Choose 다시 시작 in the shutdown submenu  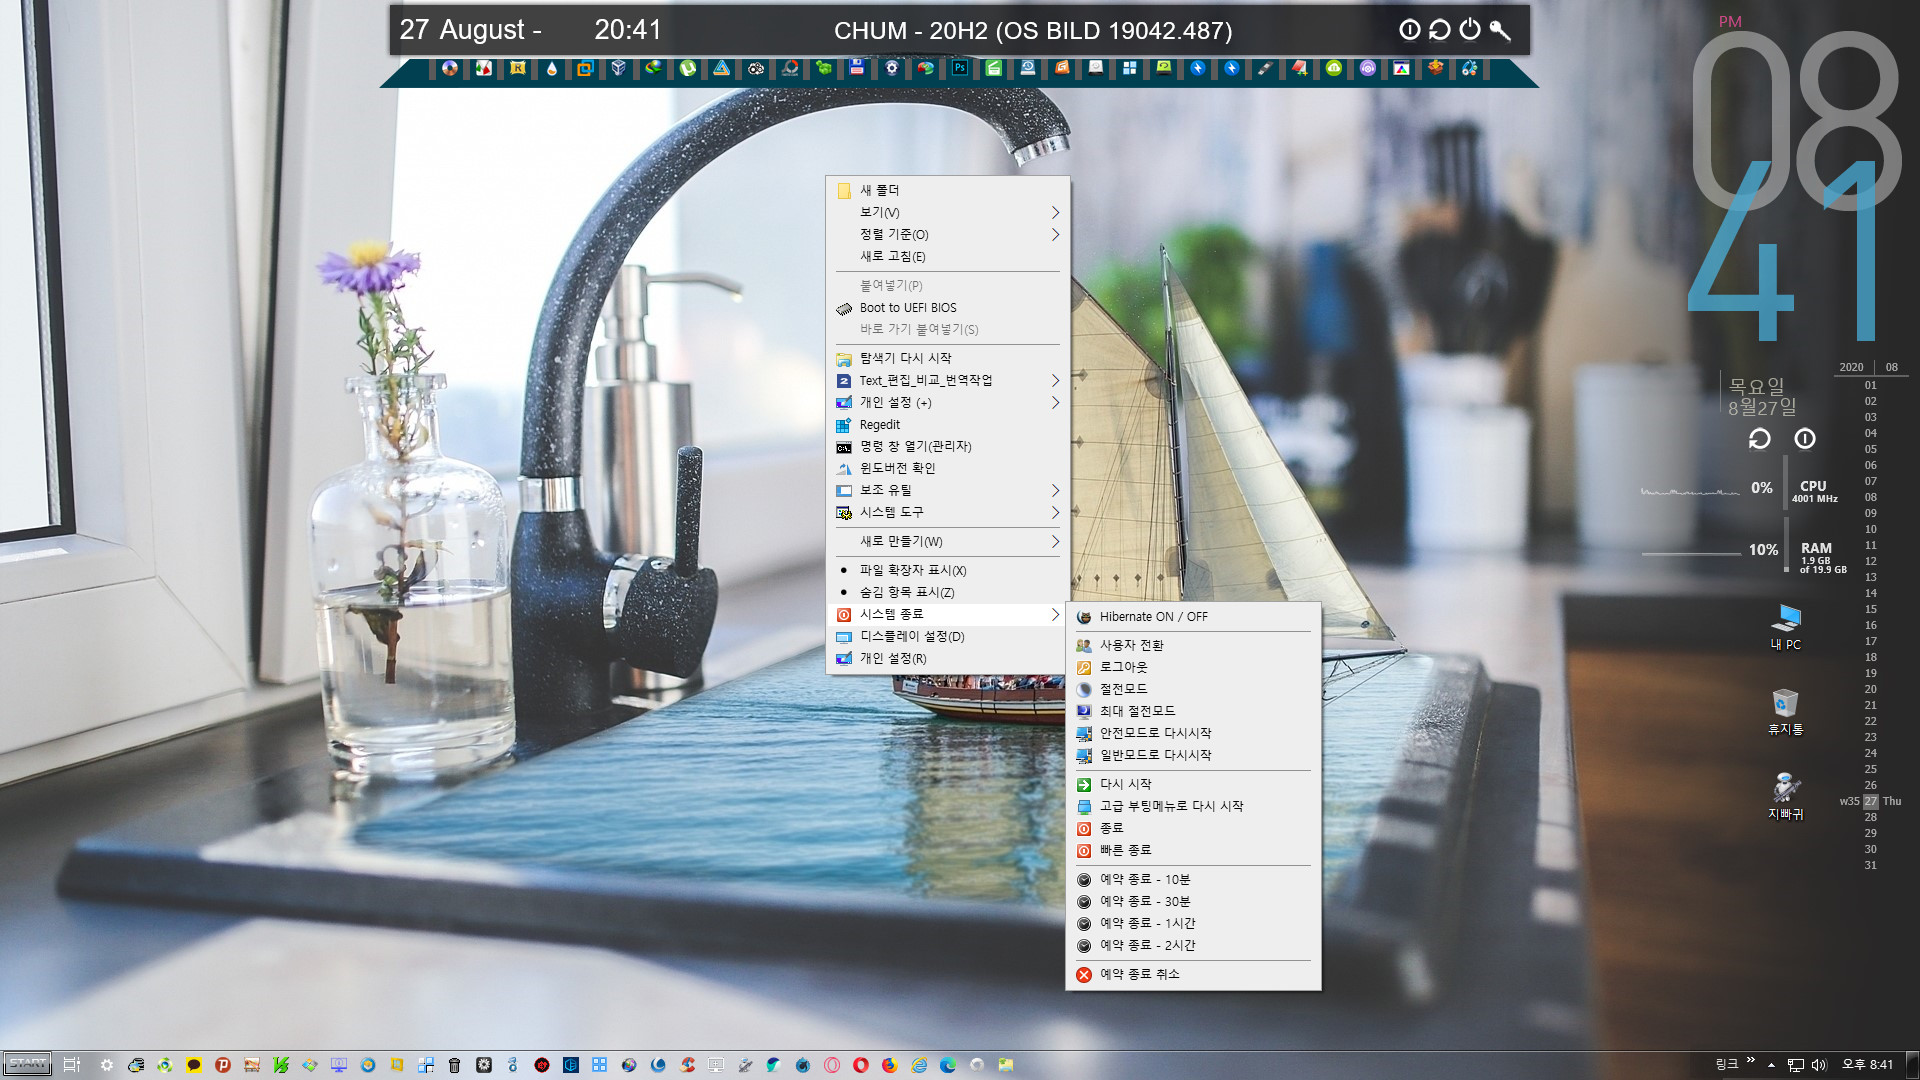click(x=1193, y=784)
